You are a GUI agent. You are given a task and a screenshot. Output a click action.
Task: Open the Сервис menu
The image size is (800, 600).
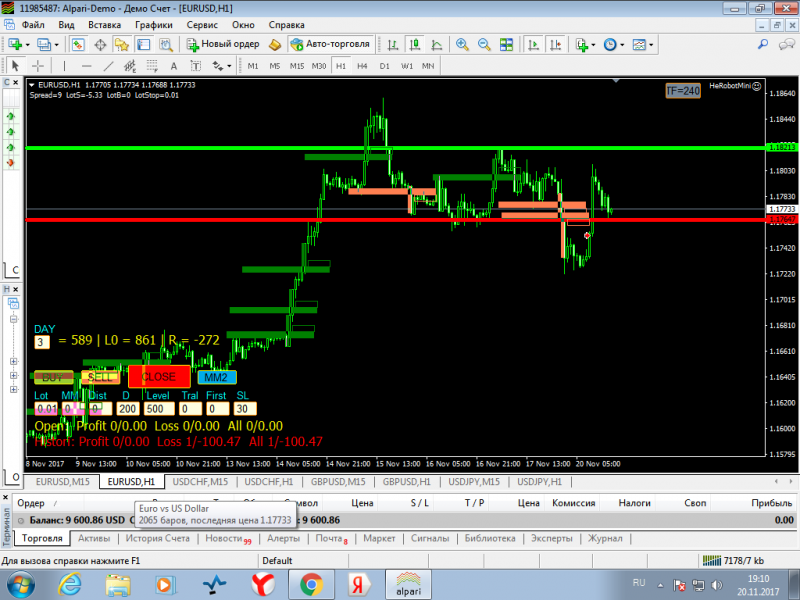[202, 25]
